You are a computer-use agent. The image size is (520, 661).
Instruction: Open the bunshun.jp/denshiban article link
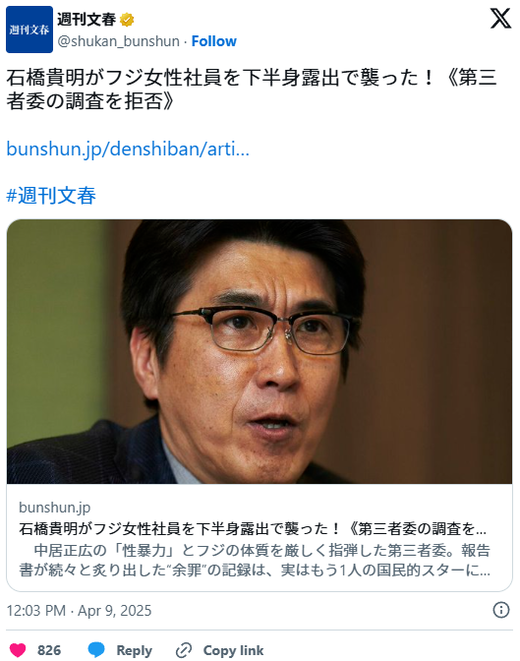tap(128, 149)
